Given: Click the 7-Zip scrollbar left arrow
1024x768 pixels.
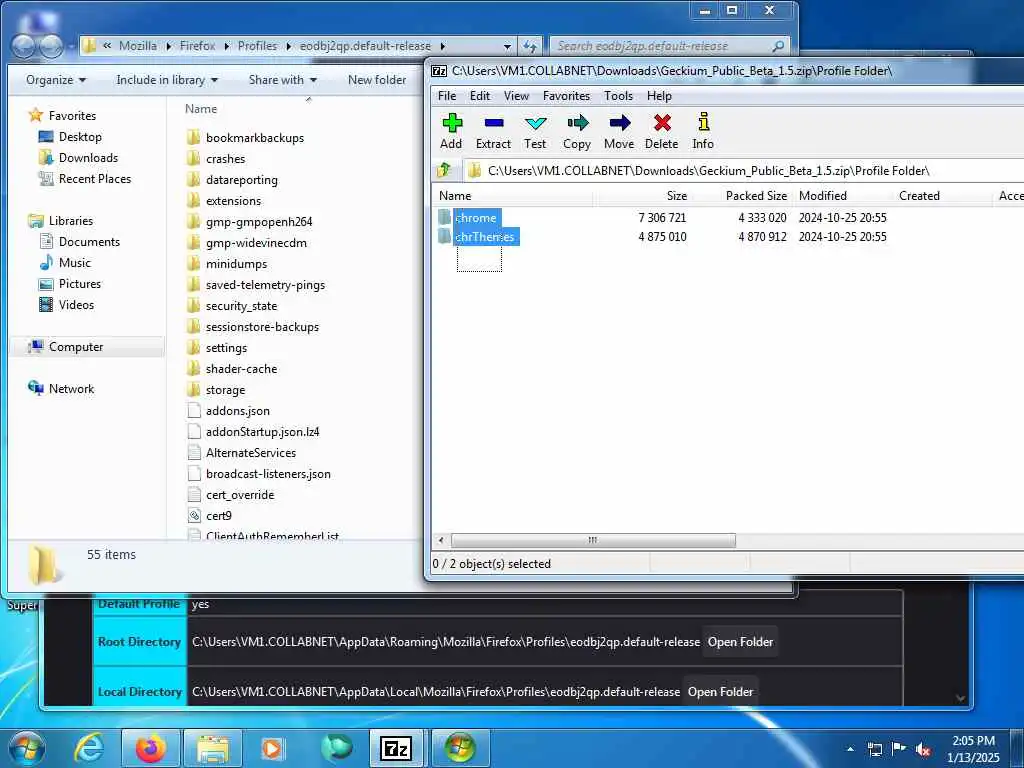Looking at the screenshot, I should point(441,540).
